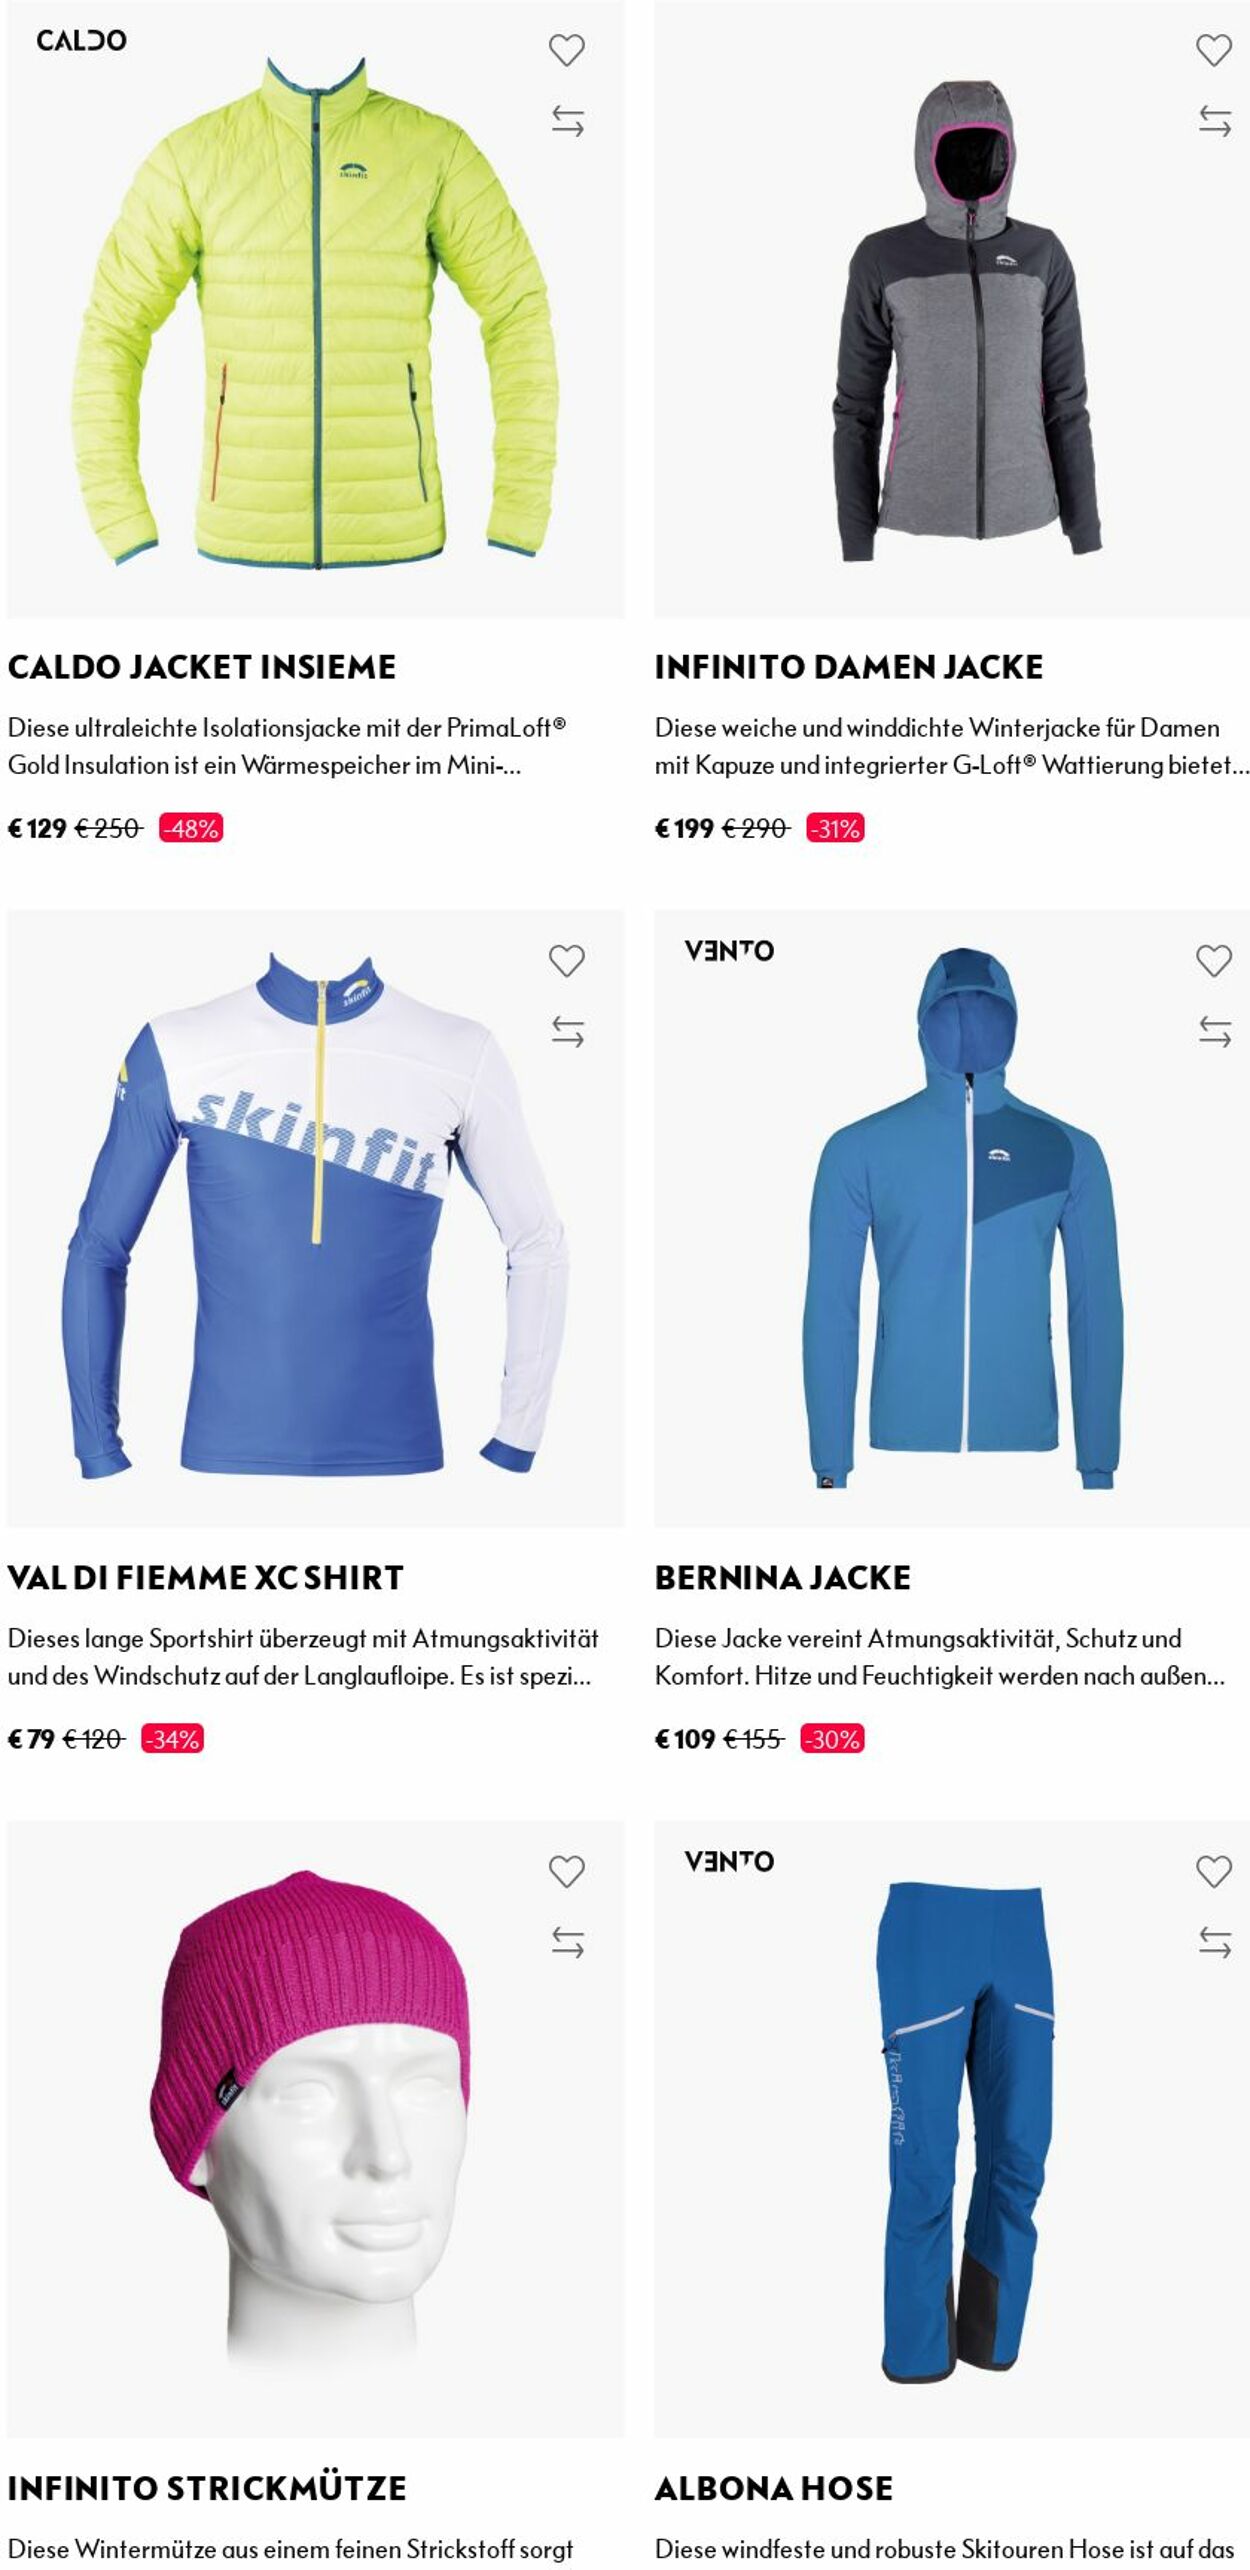This screenshot has width=1250, height=2570.
Task: Compare the Val di Fiemme XC Shirt
Action: coord(567,1031)
